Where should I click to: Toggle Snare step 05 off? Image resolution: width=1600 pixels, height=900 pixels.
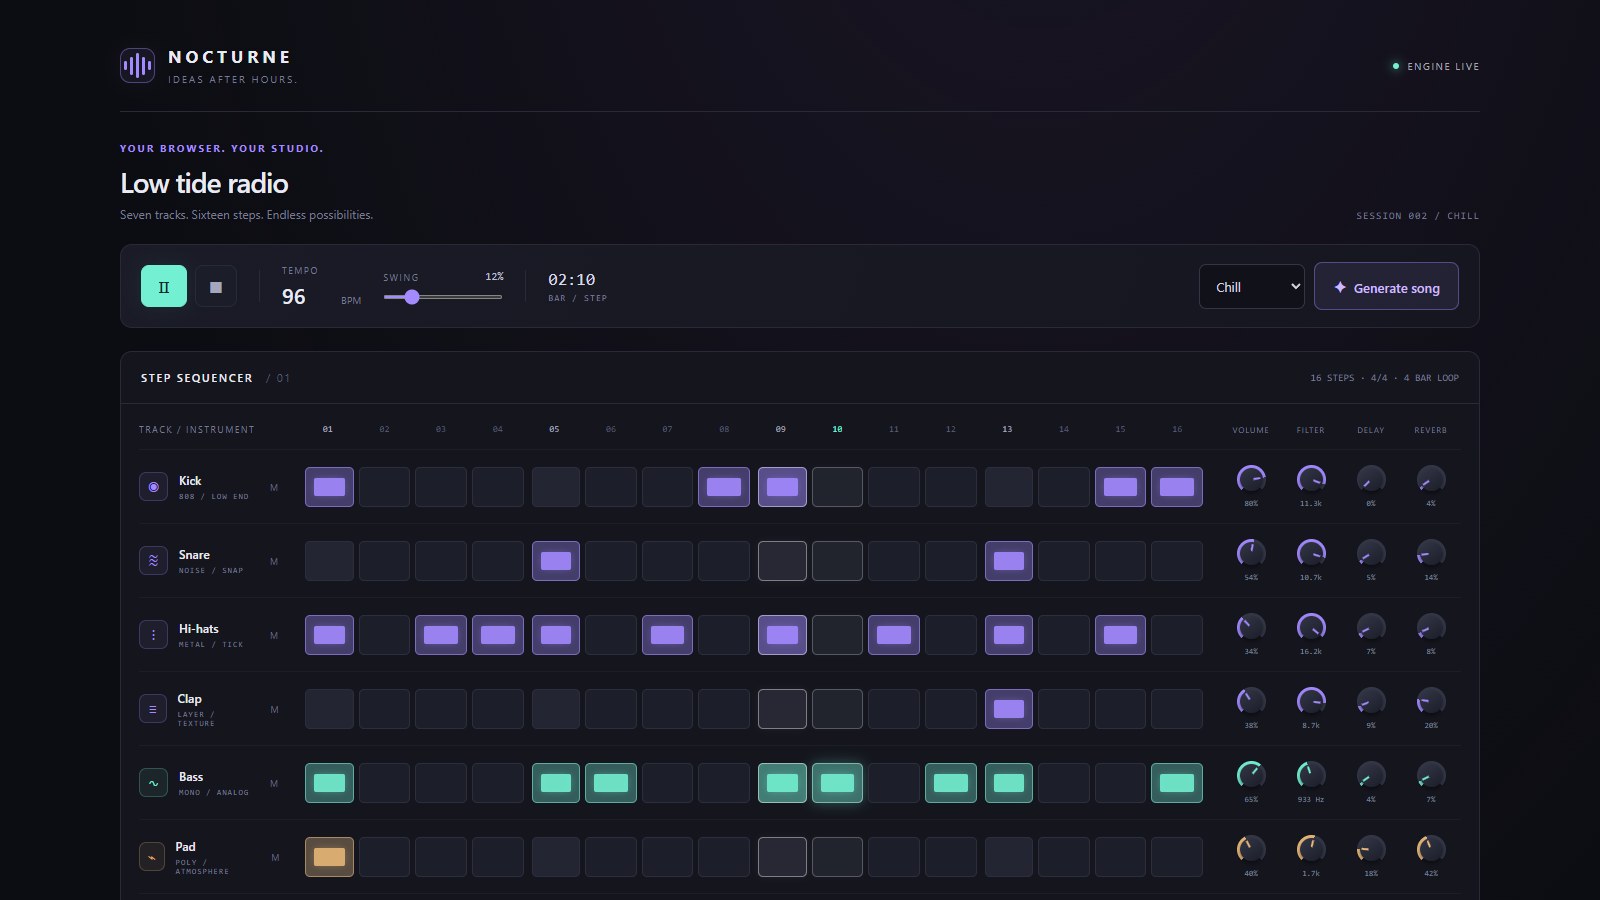pyautogui.click(x=556, y=561)
